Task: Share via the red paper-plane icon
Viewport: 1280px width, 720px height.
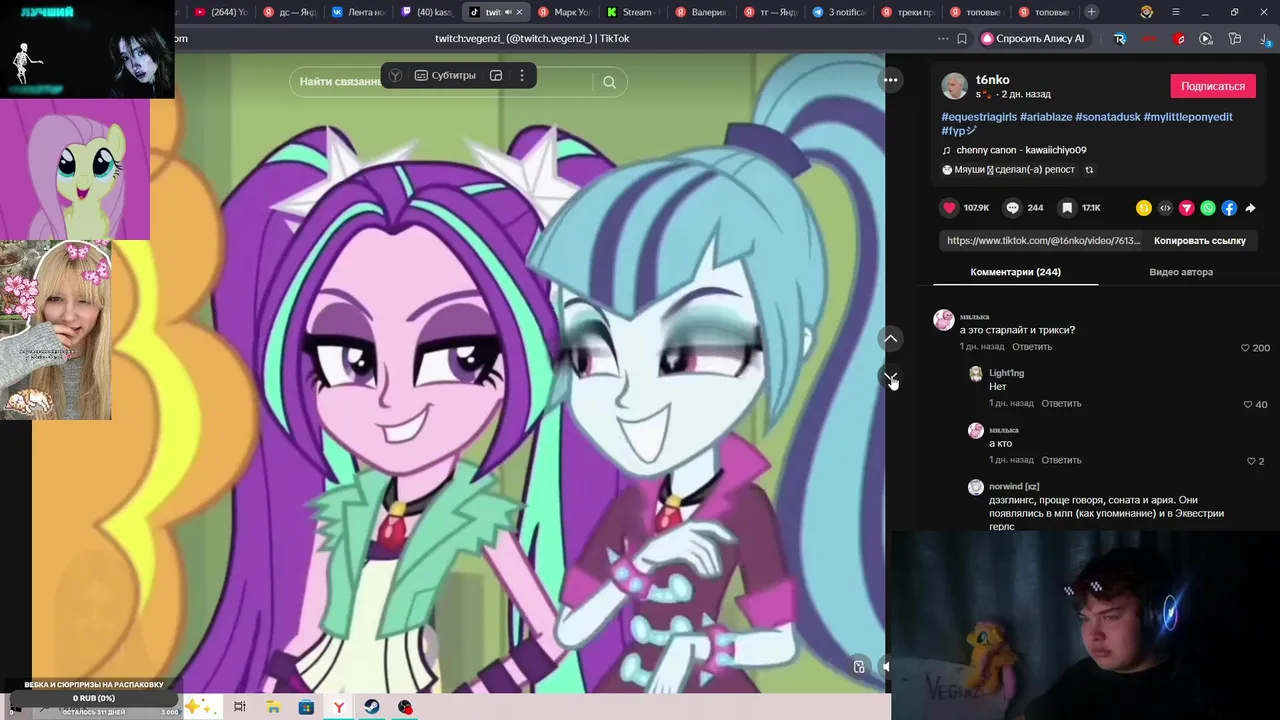Action: pos(1187,208)
